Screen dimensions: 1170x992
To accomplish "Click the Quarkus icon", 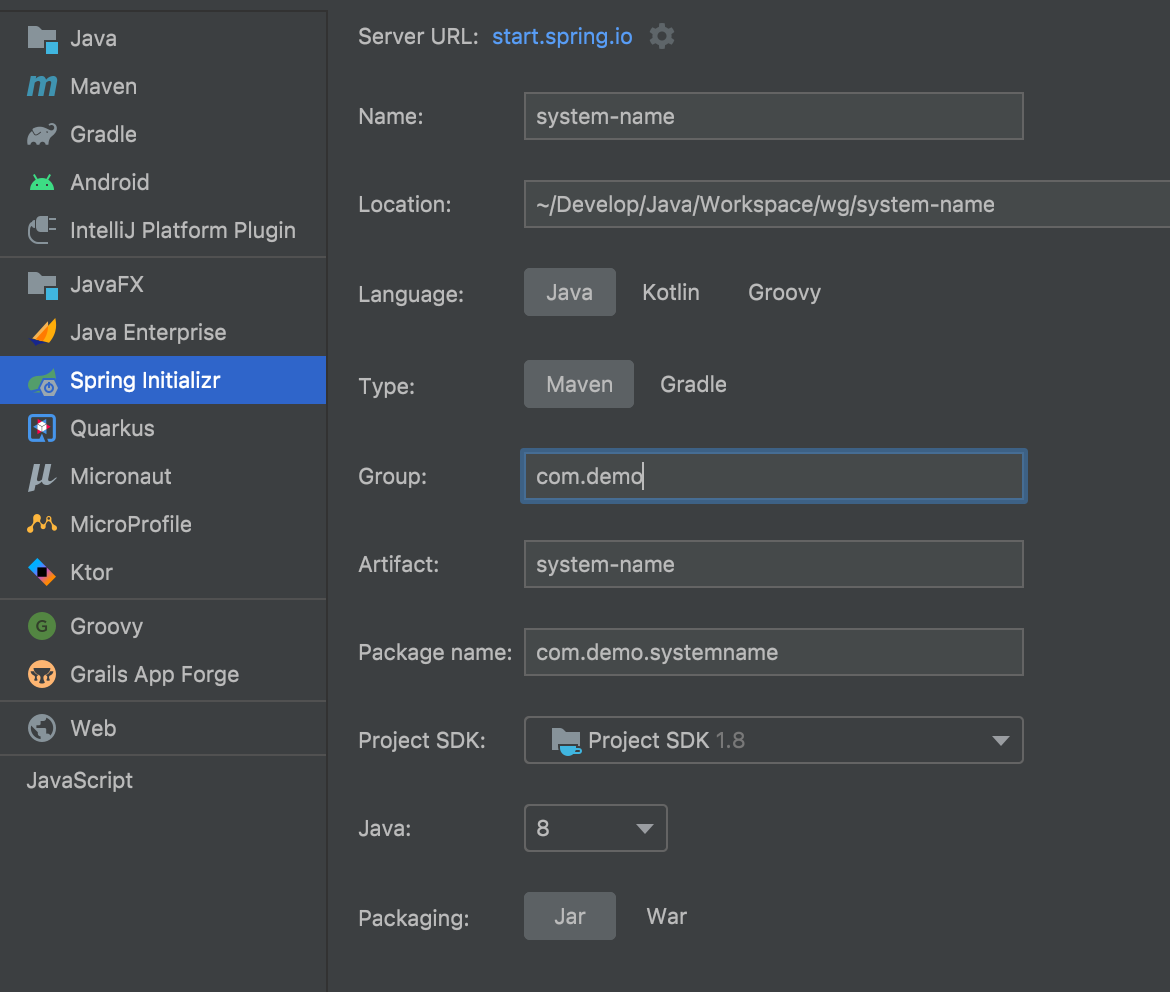I will pyautogui.click(x=43, y=428).
